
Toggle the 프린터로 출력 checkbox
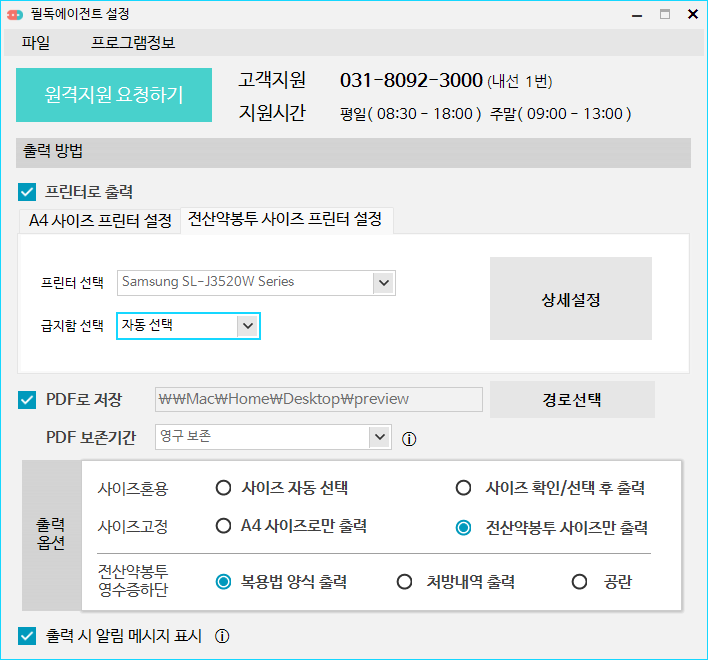pos(28,192)
